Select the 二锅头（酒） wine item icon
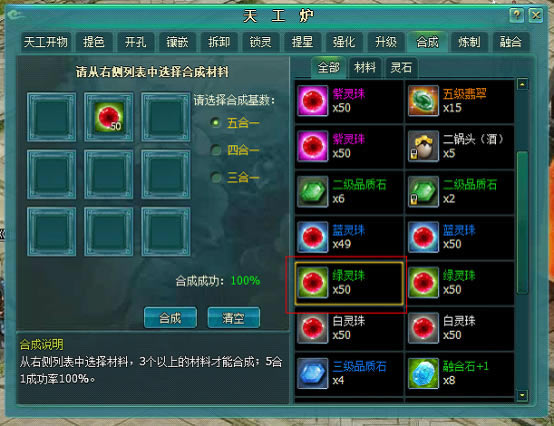Viewport: 554px width, 426px height. pyautogui.click(x=423, y=146)
